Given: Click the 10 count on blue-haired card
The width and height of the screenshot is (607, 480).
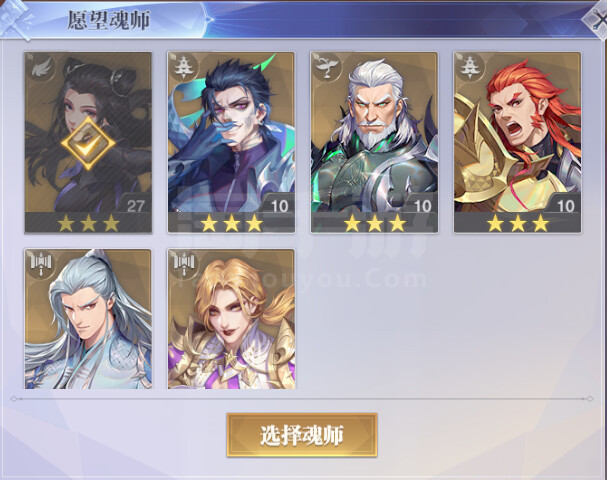Looking at the screenshot, I should 279,206.
